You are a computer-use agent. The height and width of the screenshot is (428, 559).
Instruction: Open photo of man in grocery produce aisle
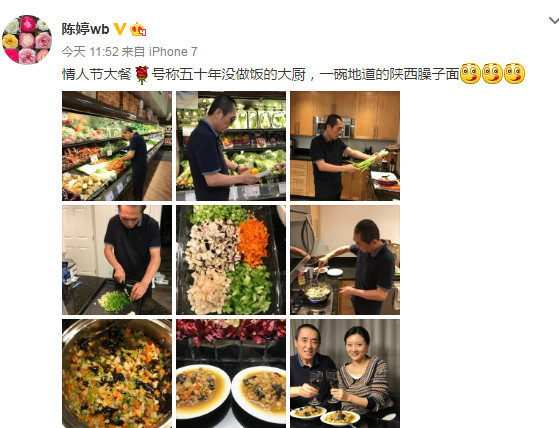point(117,146)
